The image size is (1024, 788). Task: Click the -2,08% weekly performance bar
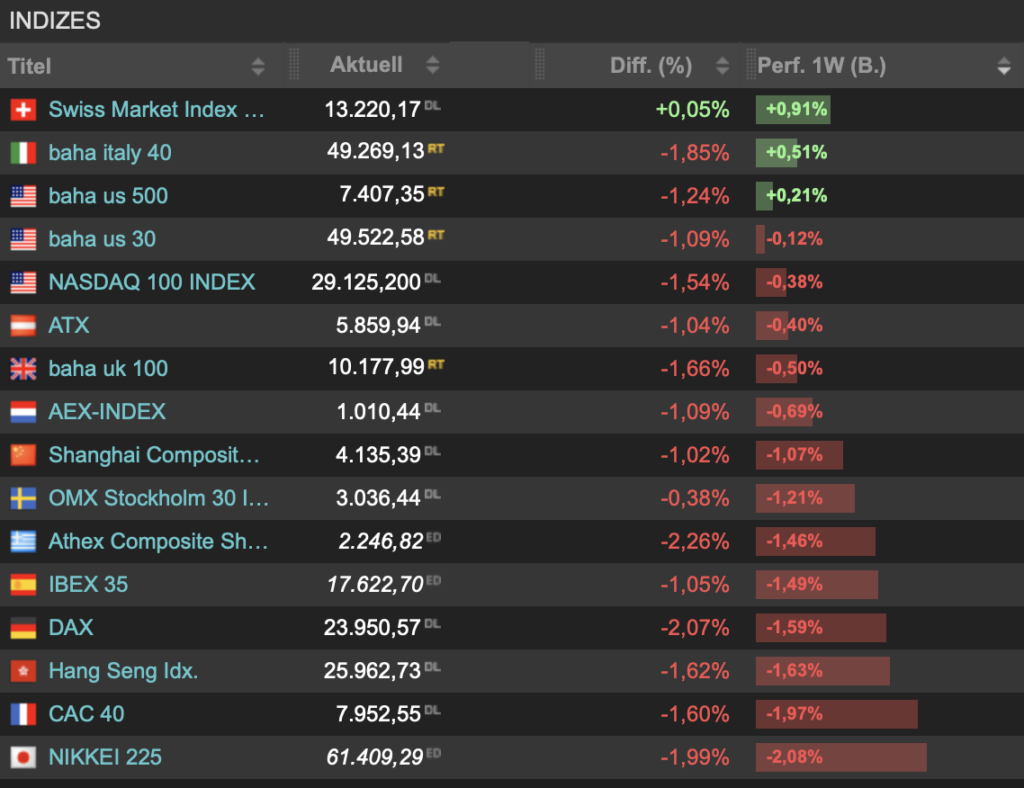841,757
